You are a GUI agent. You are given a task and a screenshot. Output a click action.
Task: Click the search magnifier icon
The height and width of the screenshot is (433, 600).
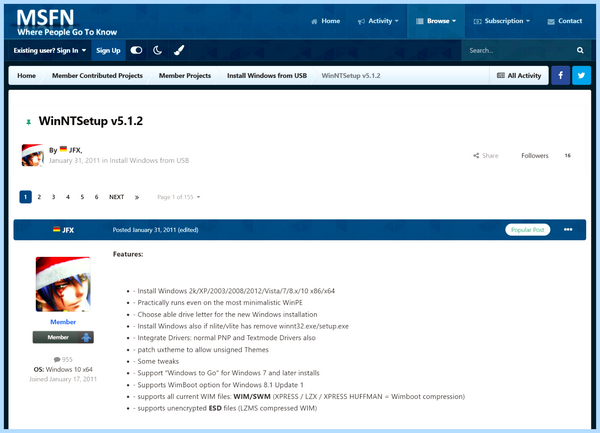[x=580, y=50]
